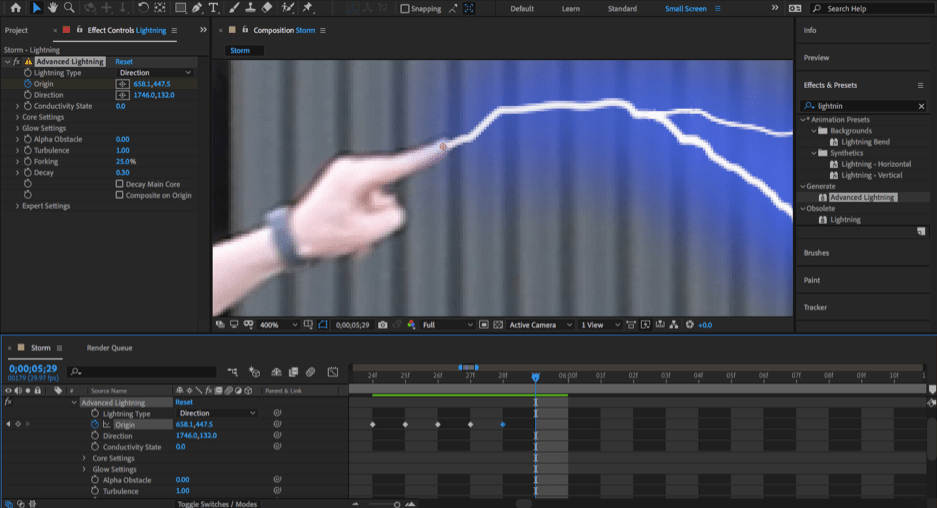Click Reset for Advanced Lightning in Effect Controls
The height and width of the screenshot is (508, 937).
tap(123, 62)
